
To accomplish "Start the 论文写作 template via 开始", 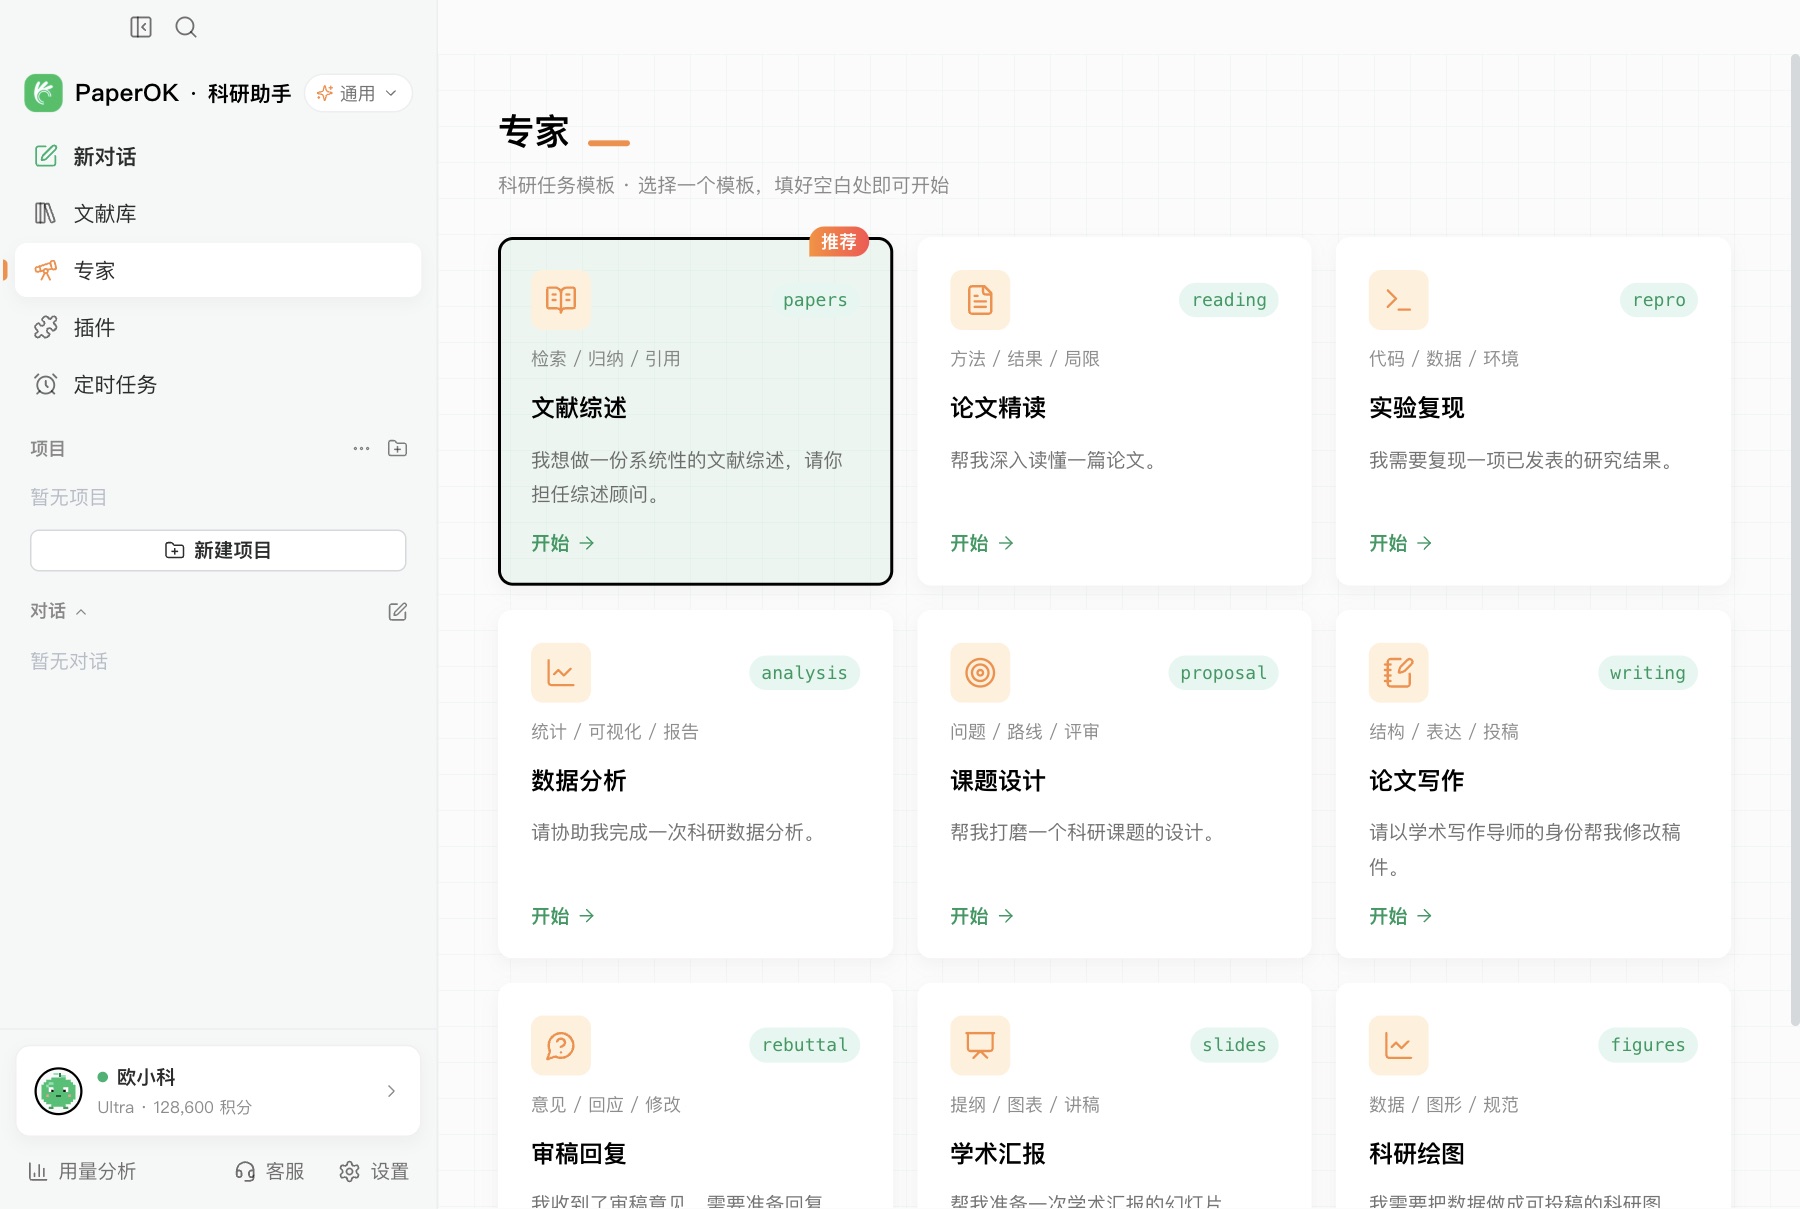I will (1401, 916).
